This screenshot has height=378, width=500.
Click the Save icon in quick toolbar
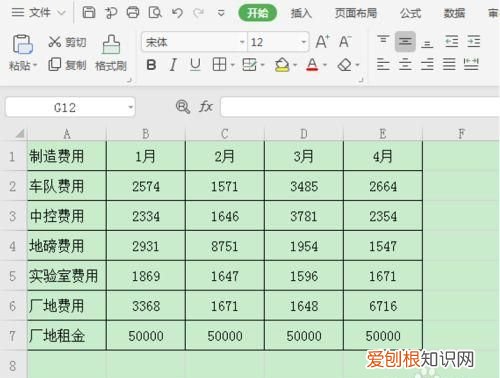[89, 13]
